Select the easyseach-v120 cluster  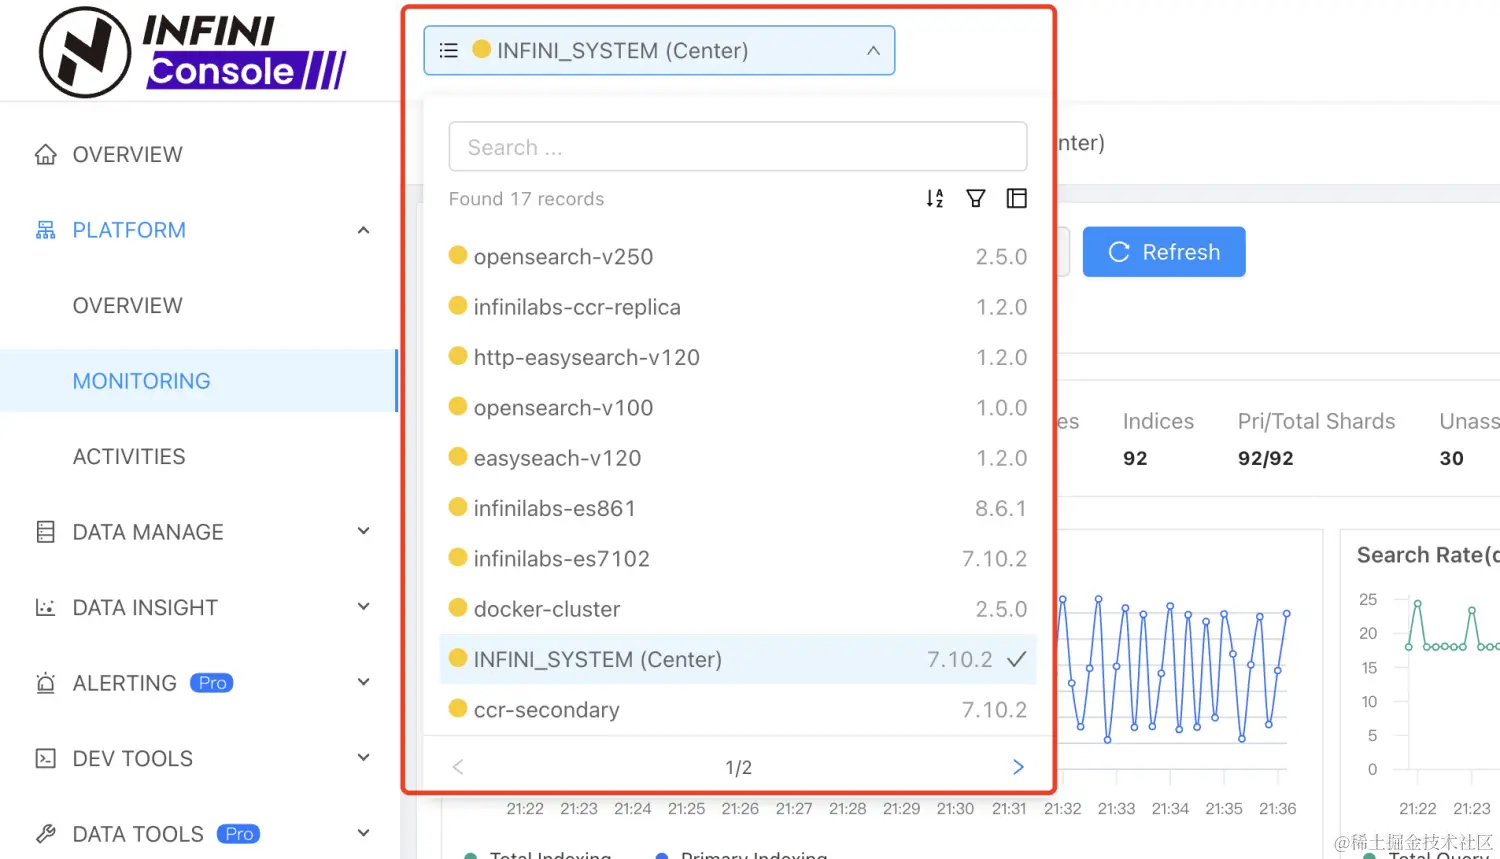coord(738,458)
